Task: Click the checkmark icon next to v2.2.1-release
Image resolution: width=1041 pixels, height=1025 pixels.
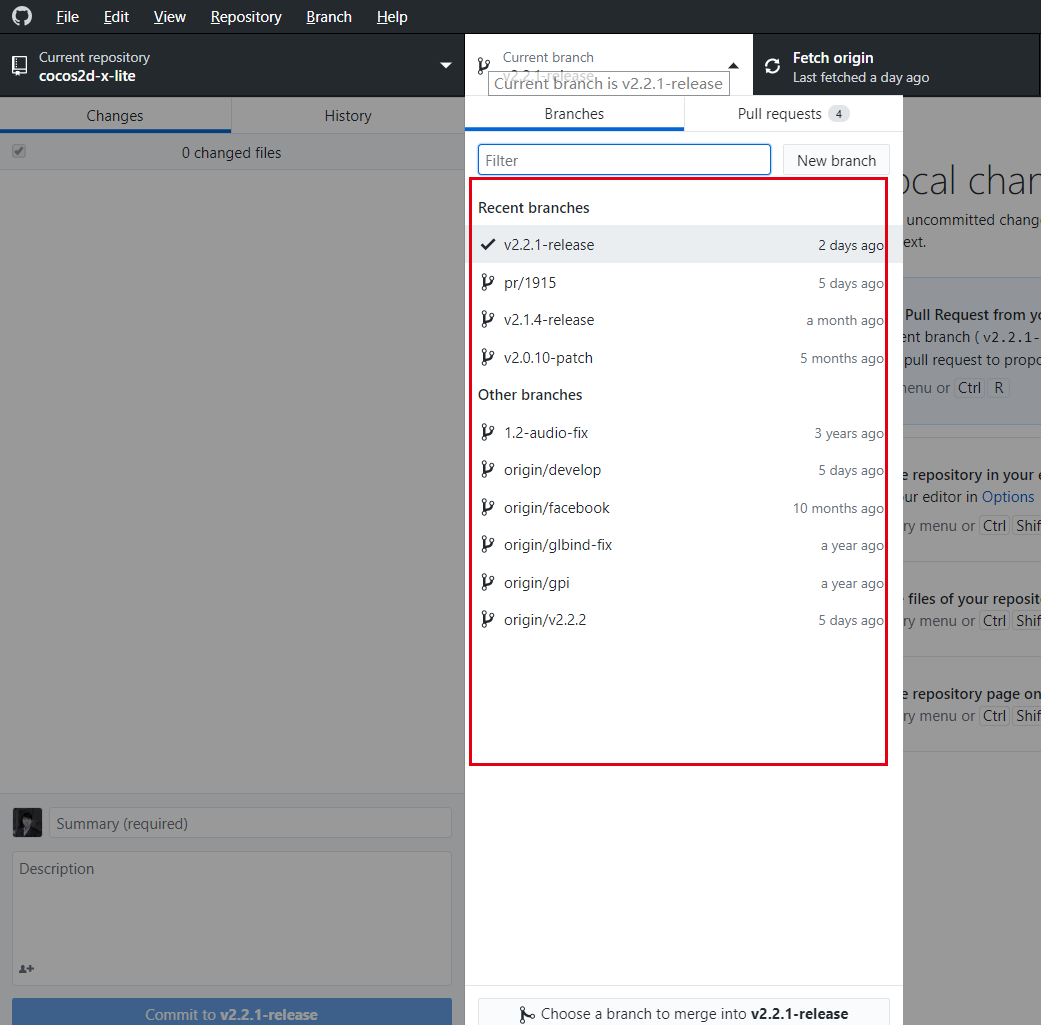Action: (x=488, y=244)
